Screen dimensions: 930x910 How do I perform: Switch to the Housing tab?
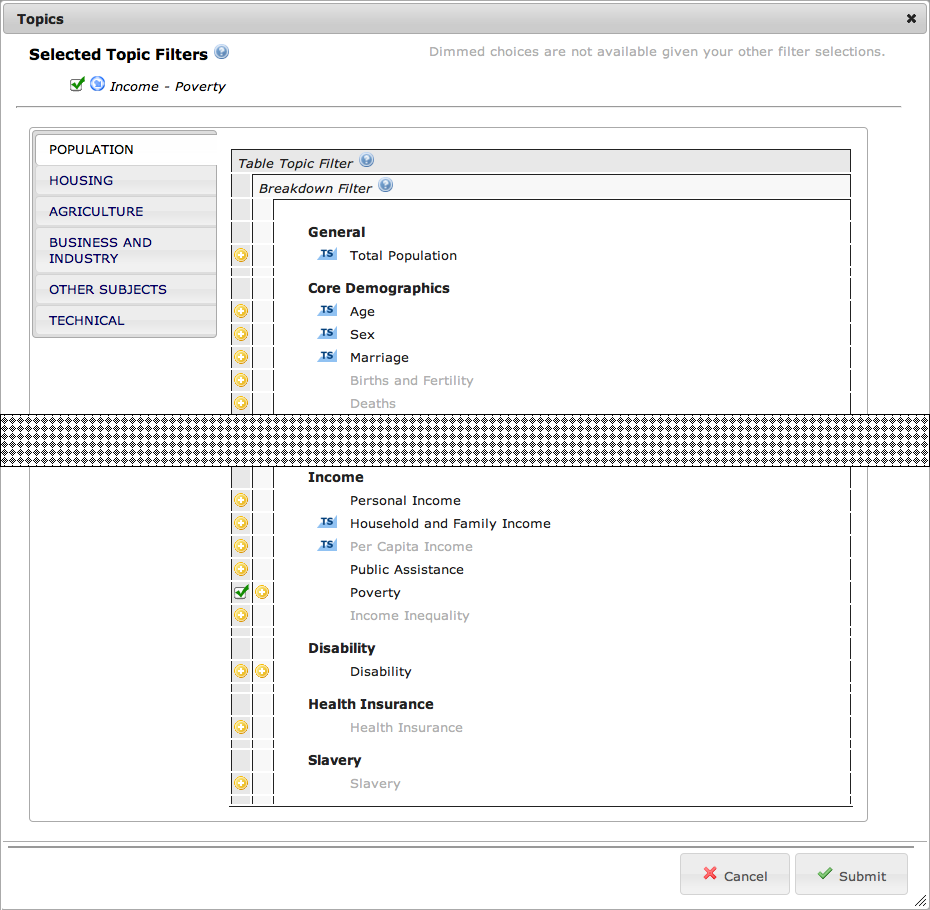81,181
